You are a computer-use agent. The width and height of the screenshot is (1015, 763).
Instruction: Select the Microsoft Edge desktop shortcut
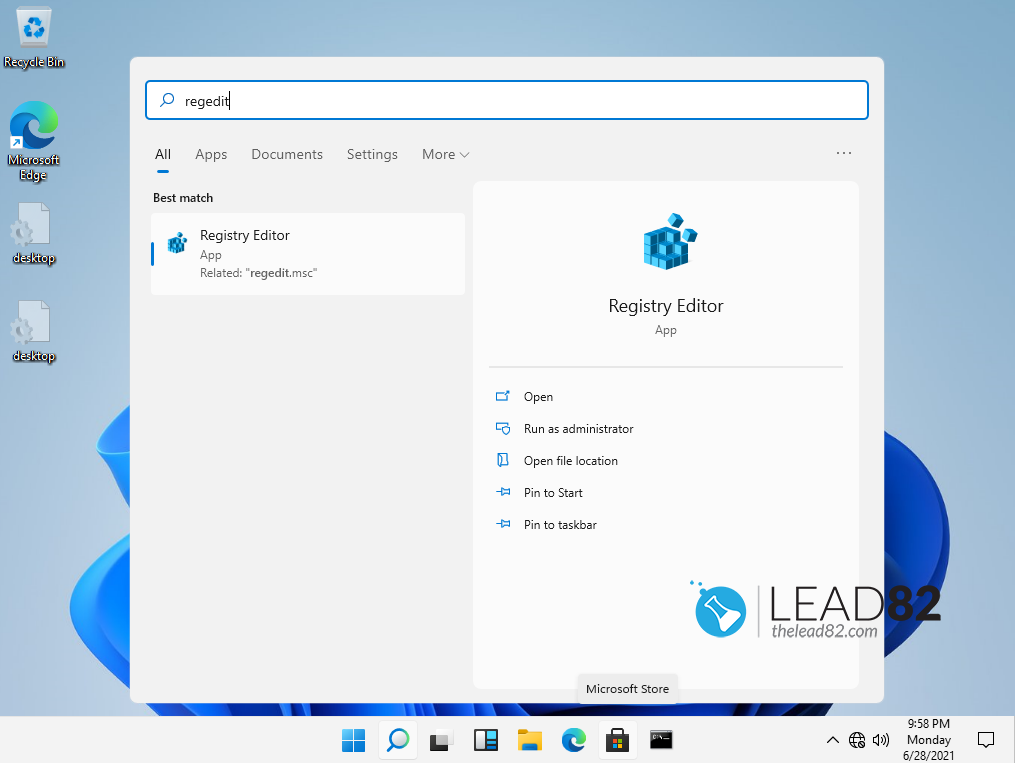pos(33,140)
